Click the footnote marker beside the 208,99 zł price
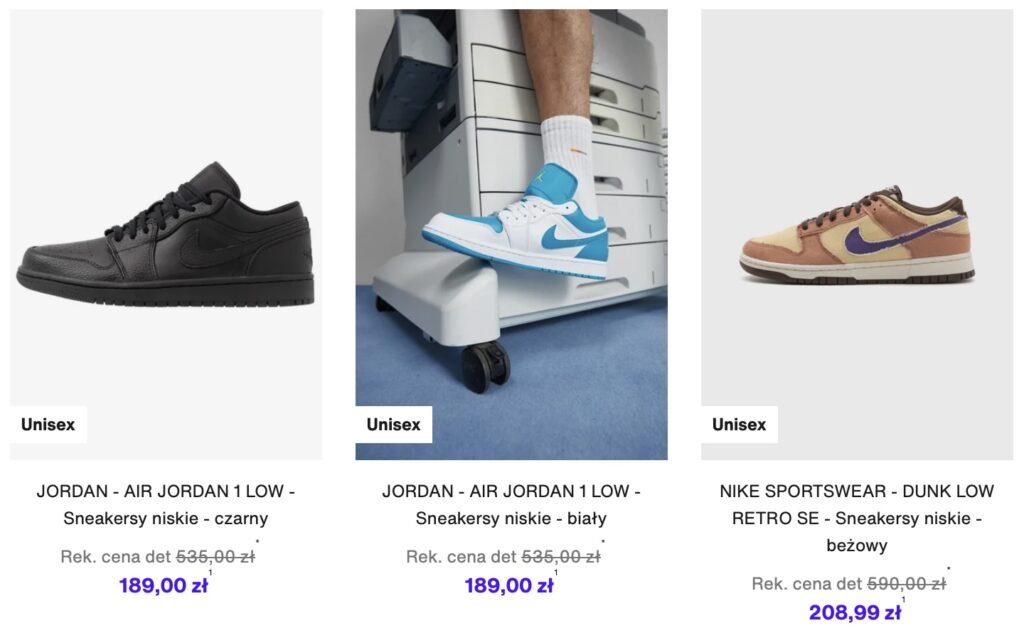This screenshot has width=1024, height=633. pyautogui.click(x=904, y=600)
